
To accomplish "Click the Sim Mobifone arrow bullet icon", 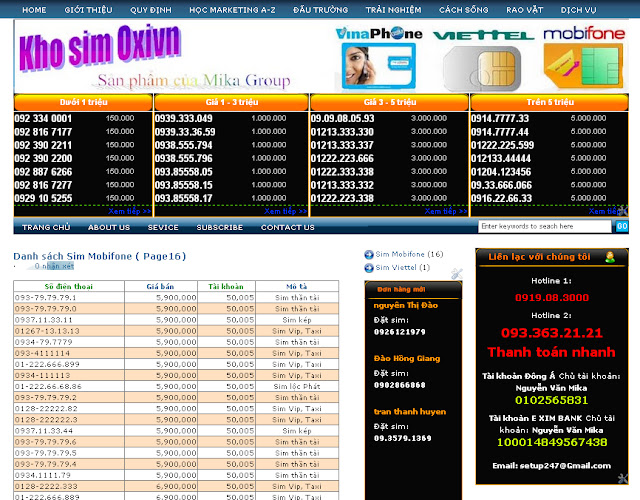I will [369, 255].
